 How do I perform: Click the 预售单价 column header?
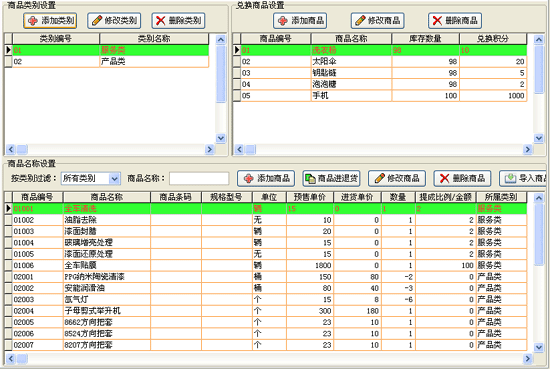click(x=309, y=197)
